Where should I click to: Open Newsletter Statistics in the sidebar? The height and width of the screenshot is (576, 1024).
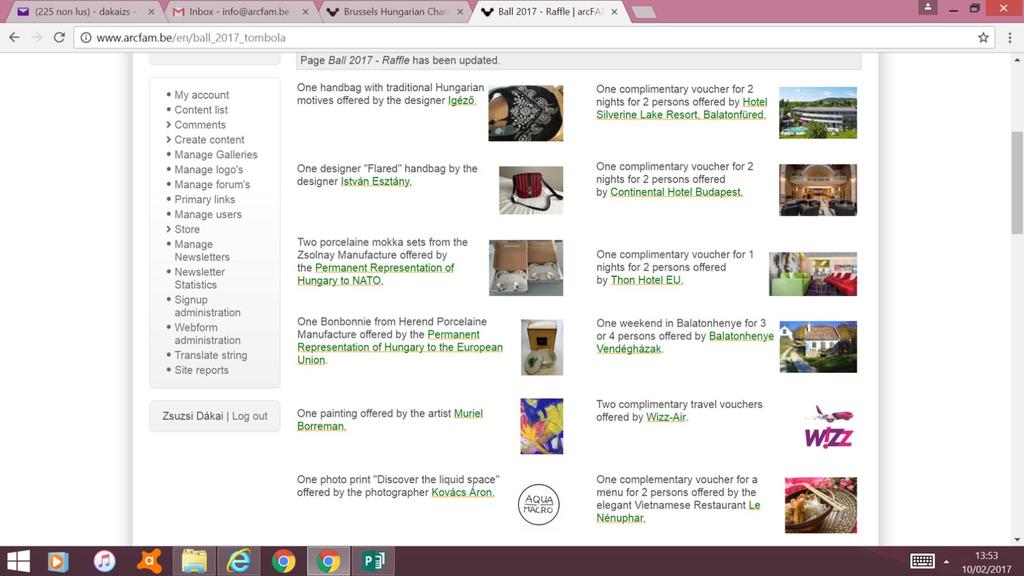pos(199,278)
